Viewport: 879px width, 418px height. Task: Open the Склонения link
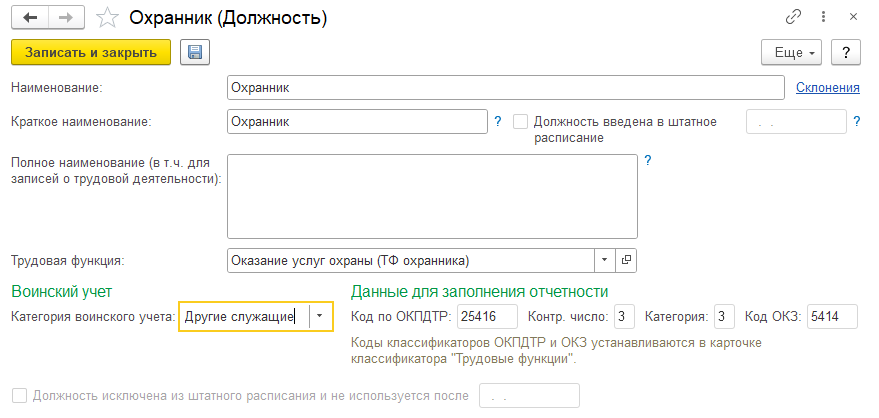828,88
